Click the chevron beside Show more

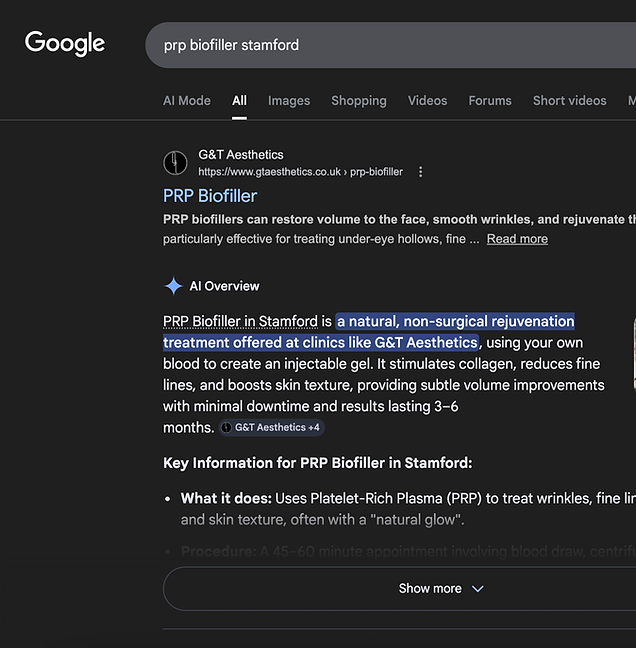pyautogui.click(x=478, y=589)
